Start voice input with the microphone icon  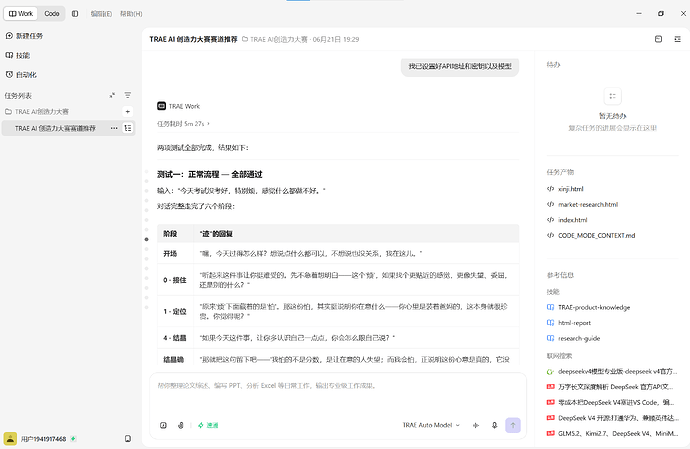pyautogui.click(x=495, y=425)
